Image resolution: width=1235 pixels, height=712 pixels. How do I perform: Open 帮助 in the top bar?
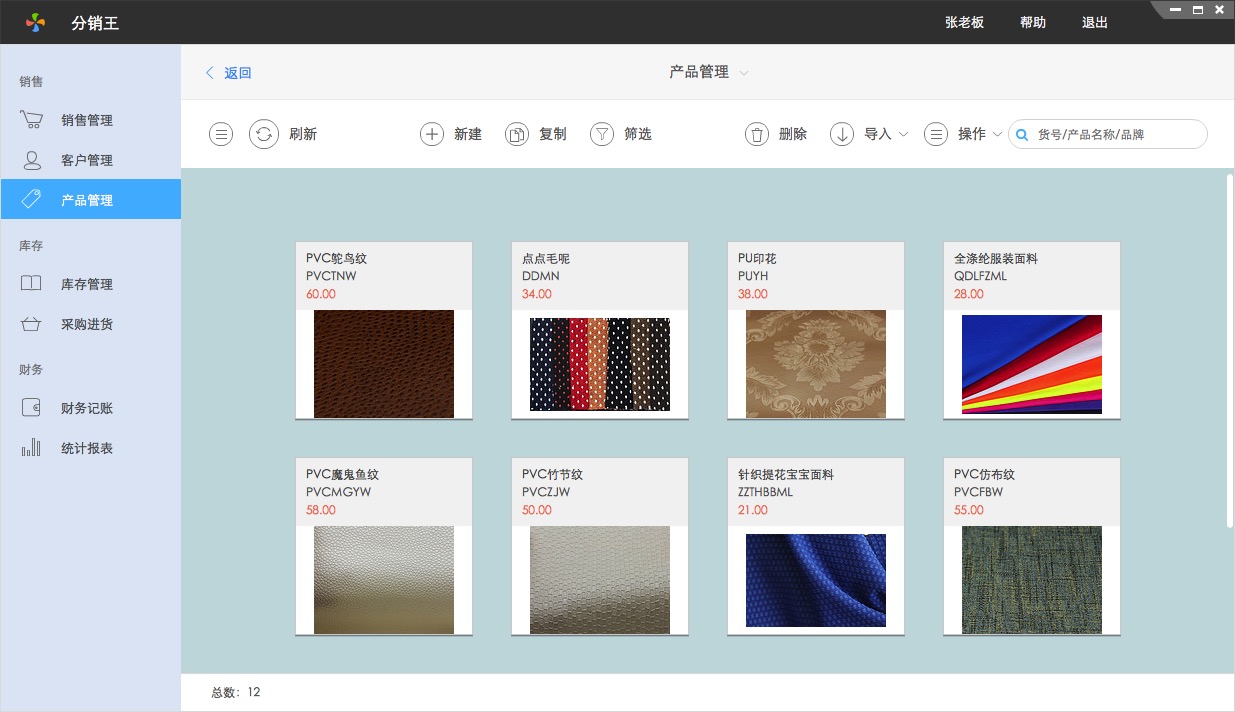tap(1033, 22)
